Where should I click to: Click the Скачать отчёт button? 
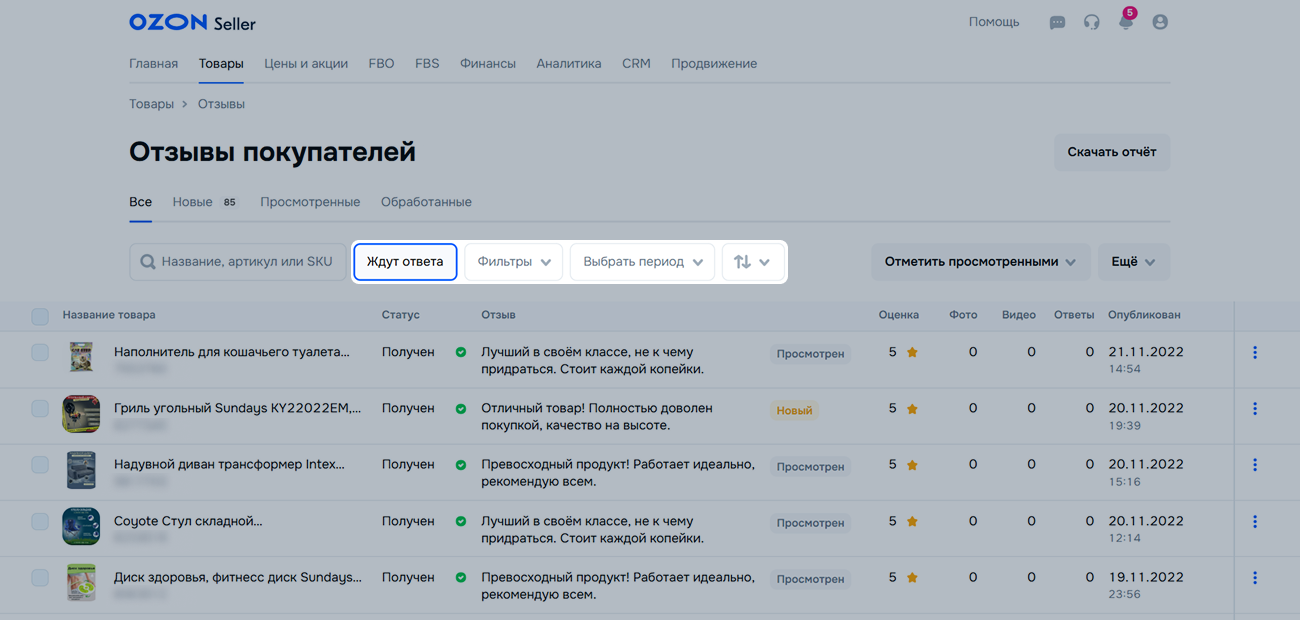pos(1111,153)
